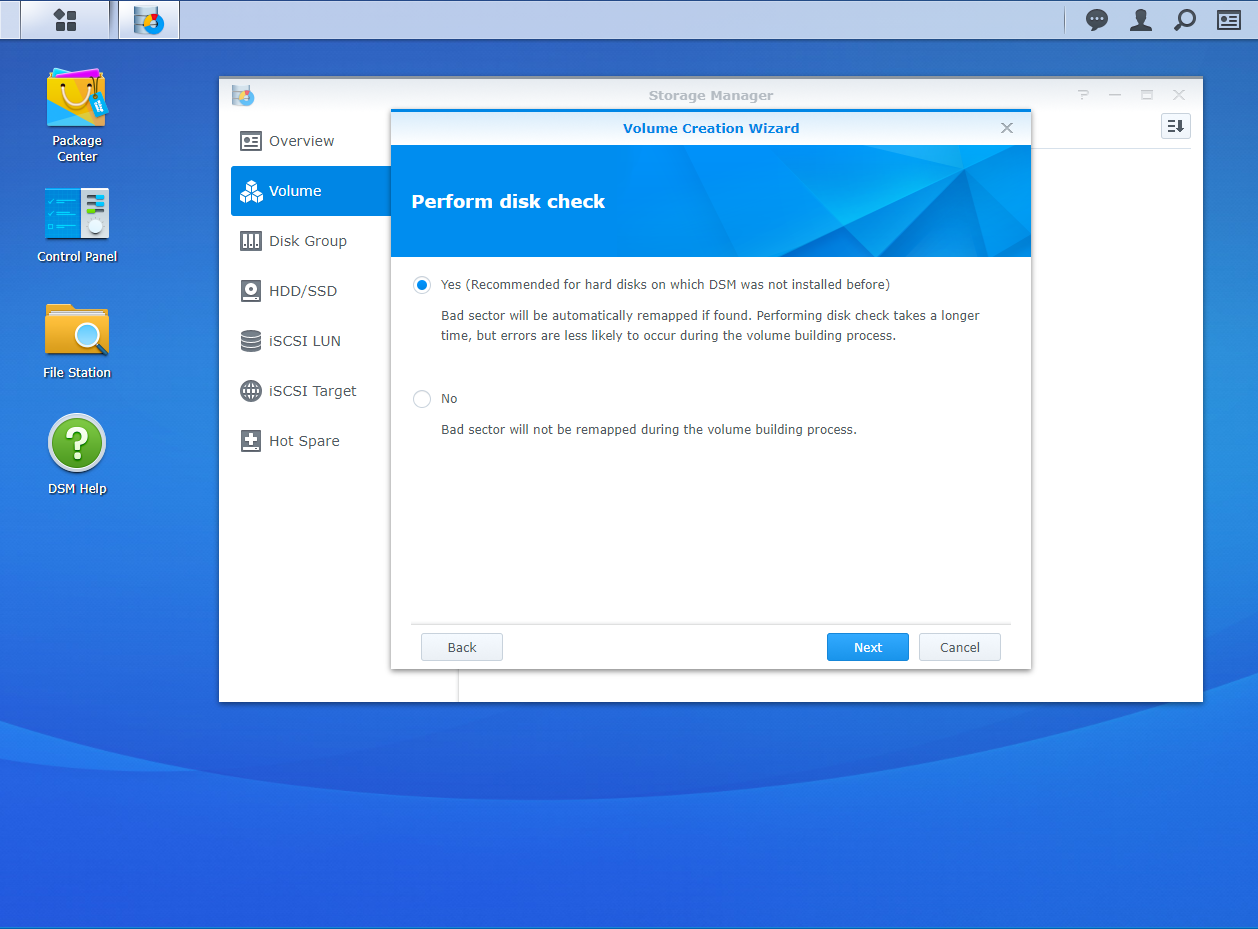Go to the Disk Group section
1258x929 pixels.
[x=307, y=241]
